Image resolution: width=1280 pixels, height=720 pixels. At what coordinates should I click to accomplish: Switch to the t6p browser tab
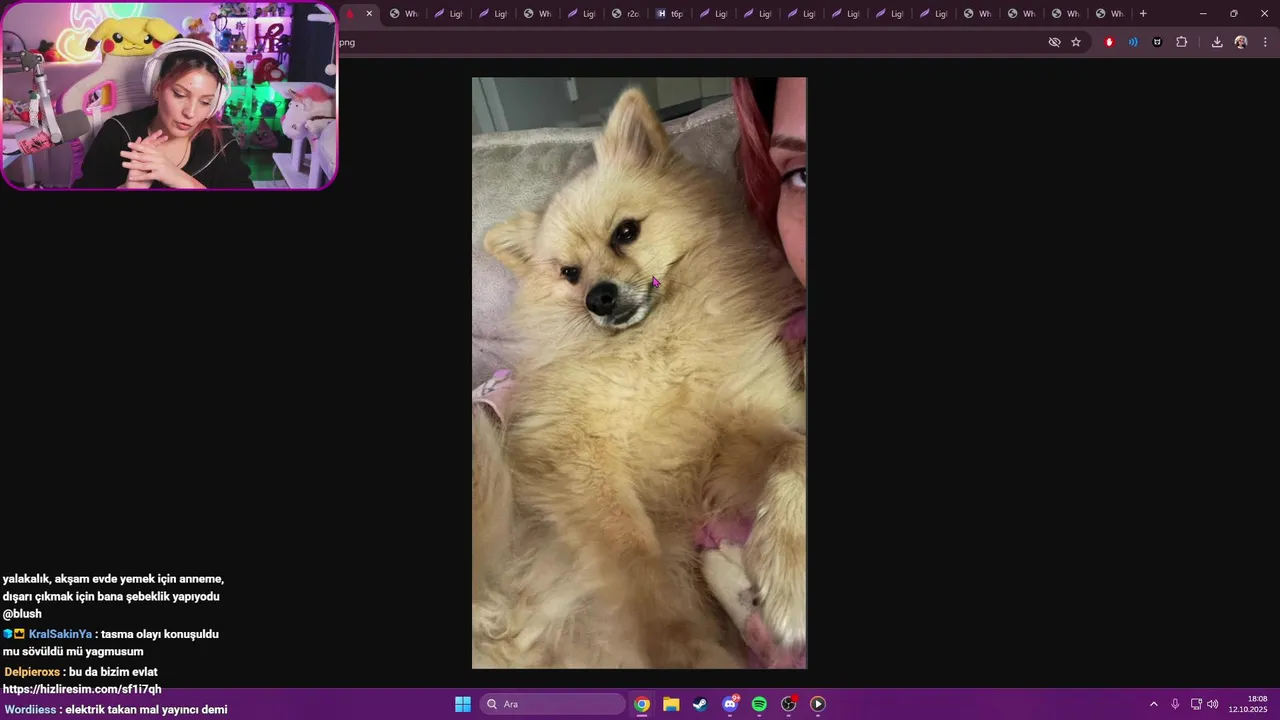tap(669, 14)
